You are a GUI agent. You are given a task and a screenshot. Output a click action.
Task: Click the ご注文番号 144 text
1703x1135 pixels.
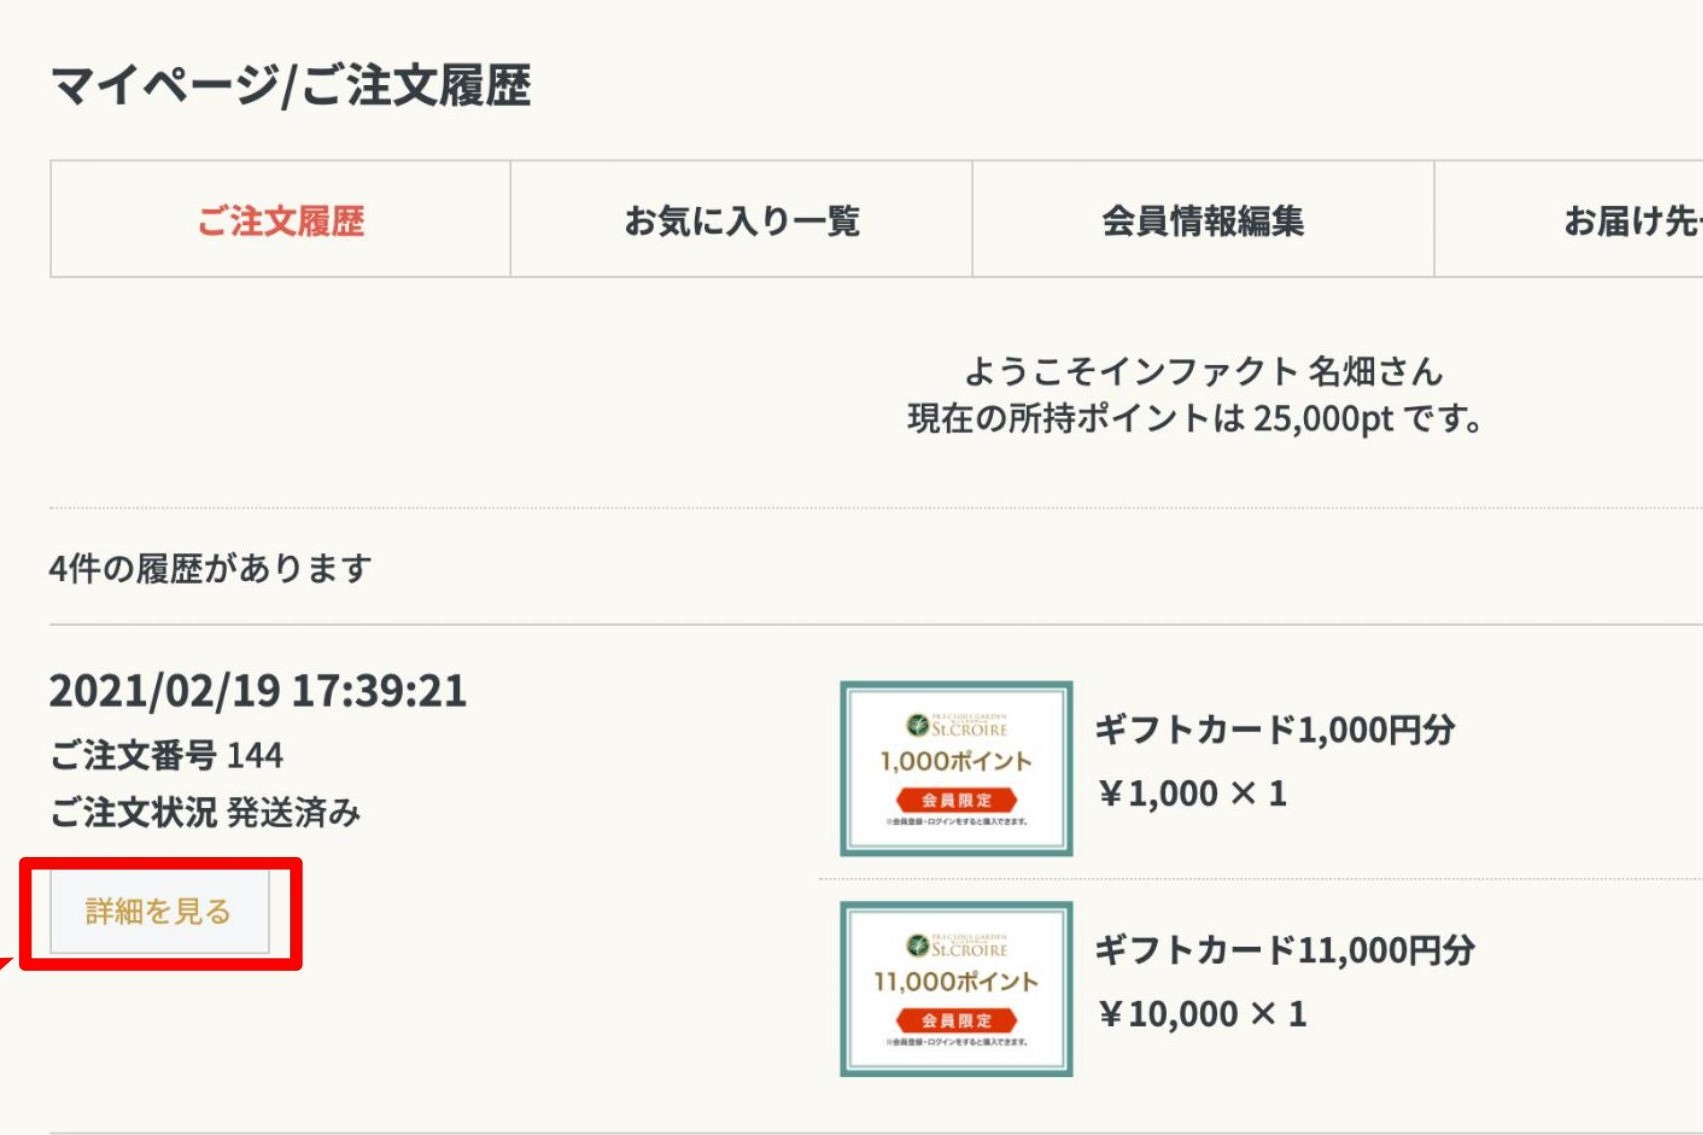(166, 755)
